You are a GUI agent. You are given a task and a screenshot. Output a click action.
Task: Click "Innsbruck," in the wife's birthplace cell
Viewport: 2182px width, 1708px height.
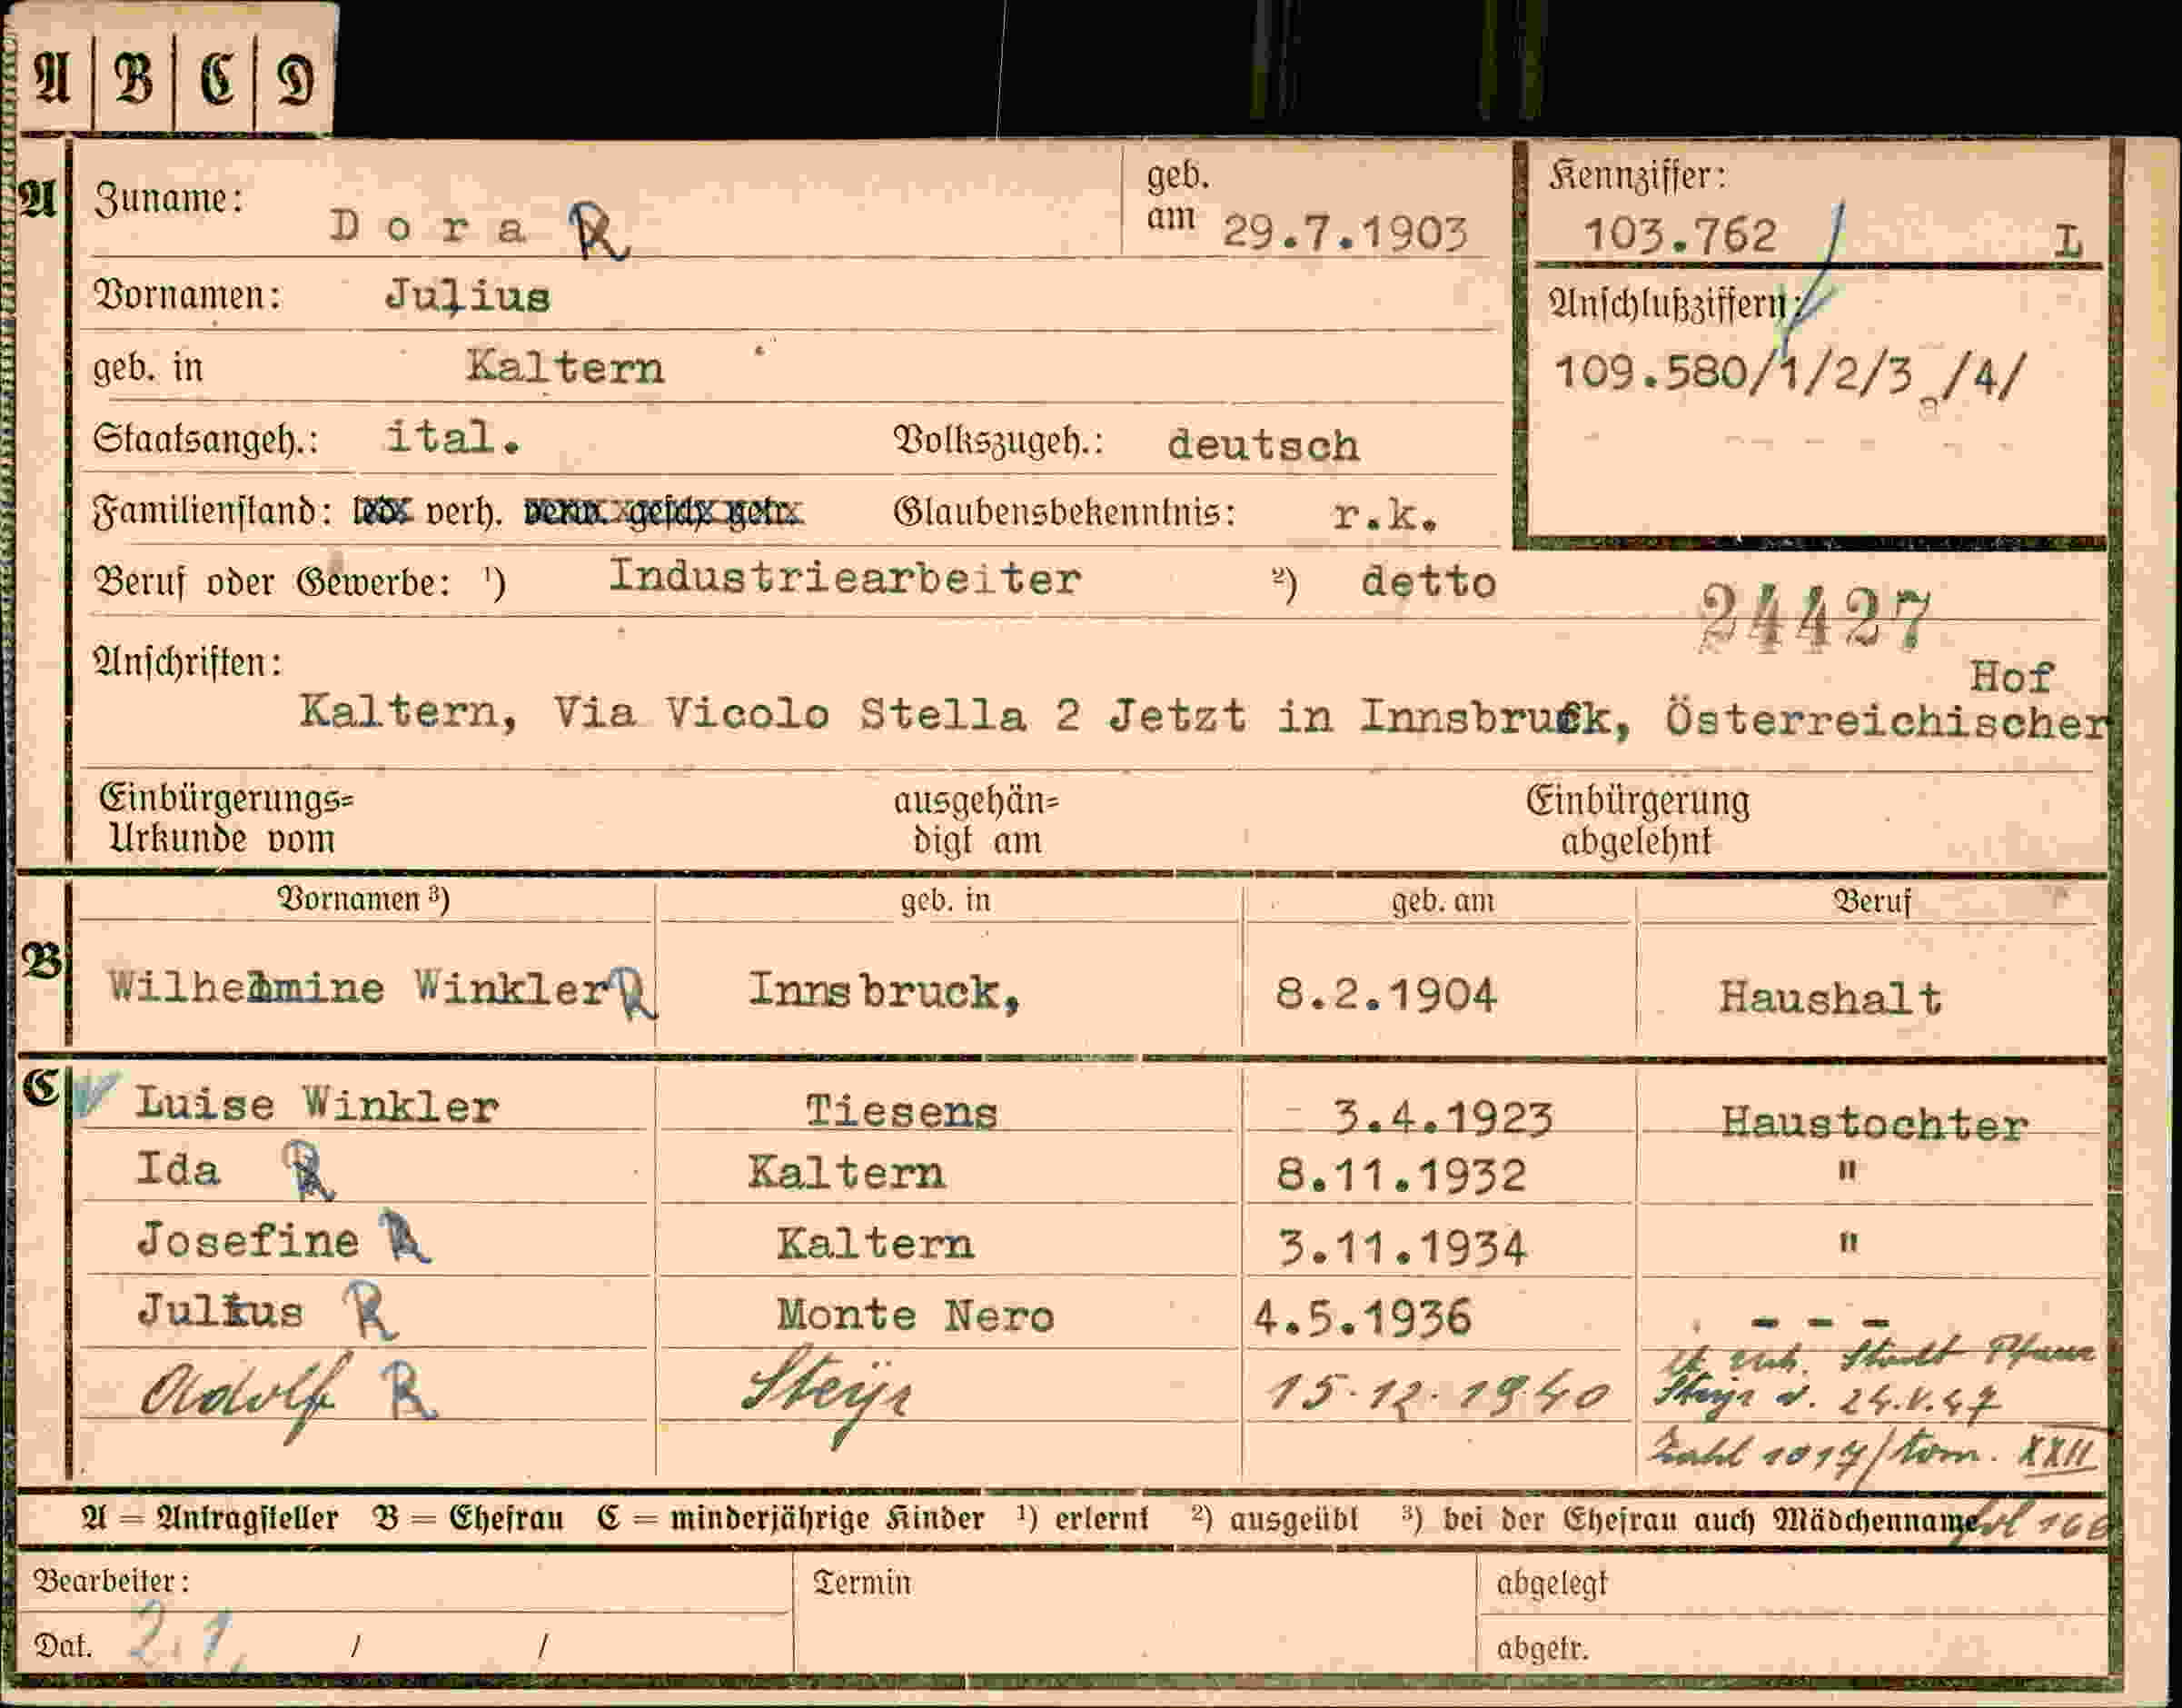884,992
